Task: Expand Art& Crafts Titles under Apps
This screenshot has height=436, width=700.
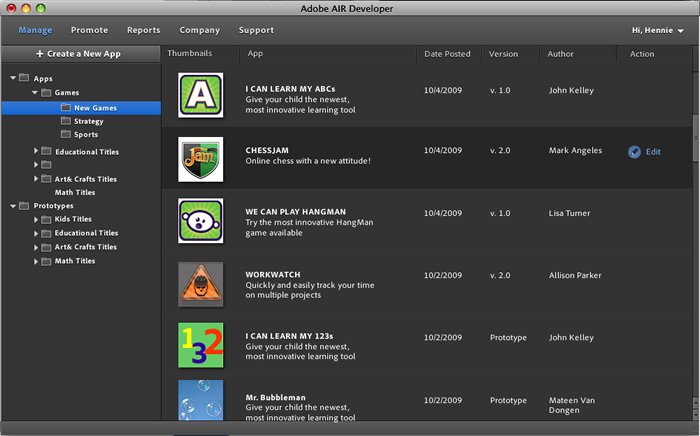Action: coord(36,179)
